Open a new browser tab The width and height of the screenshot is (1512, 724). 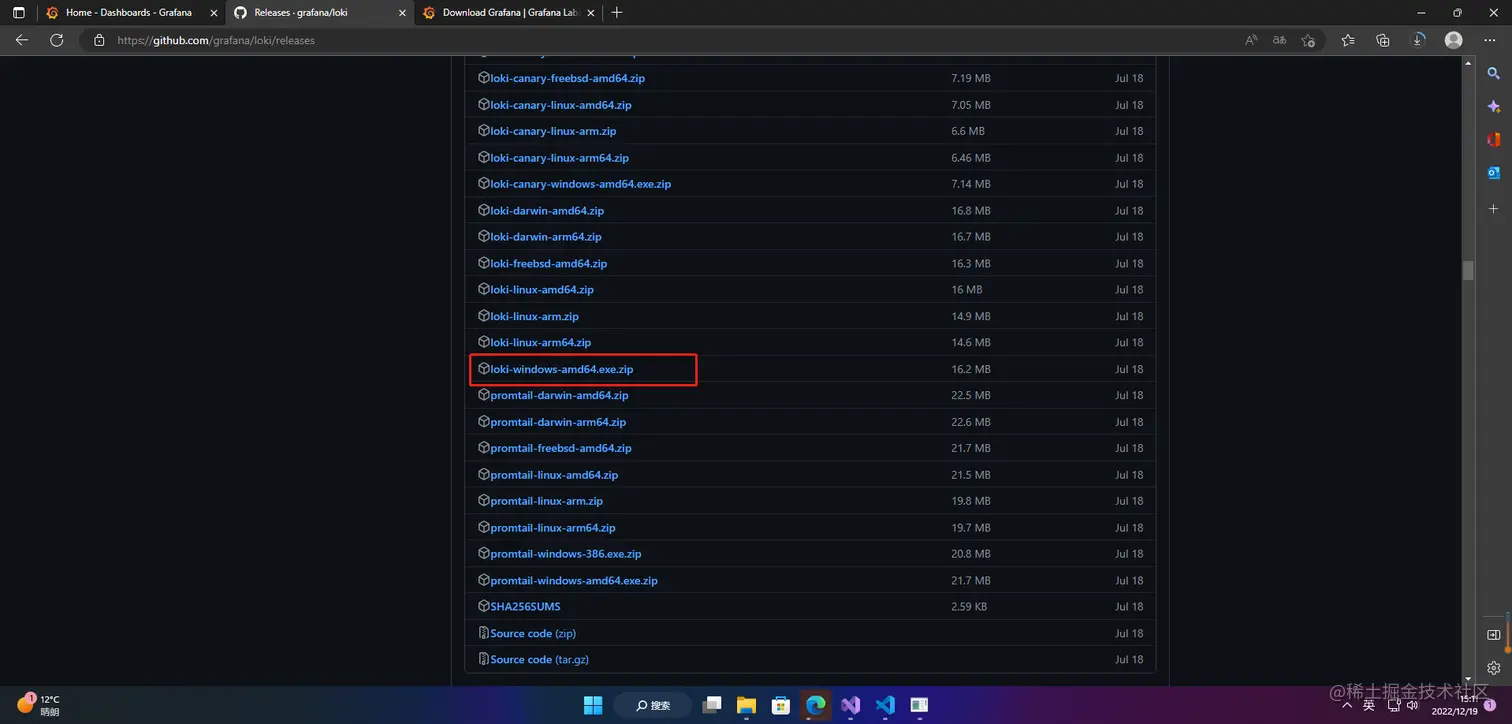point(617,13)
